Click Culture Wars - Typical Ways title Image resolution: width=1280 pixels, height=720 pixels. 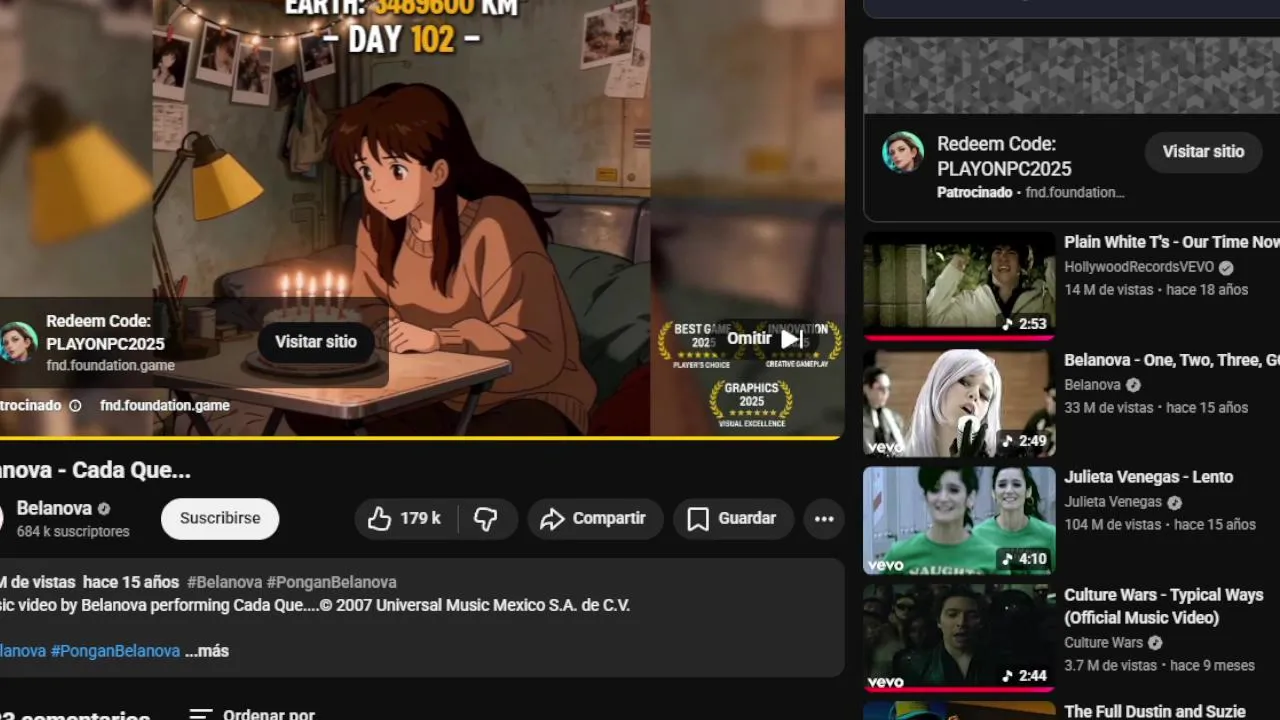(1163, 606)
